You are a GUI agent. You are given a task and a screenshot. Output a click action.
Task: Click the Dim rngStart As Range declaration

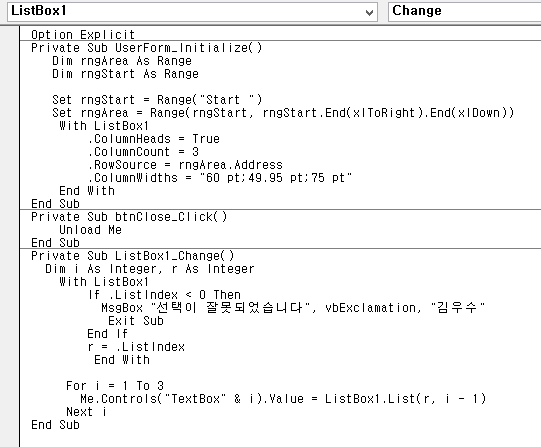click(125, 74)
